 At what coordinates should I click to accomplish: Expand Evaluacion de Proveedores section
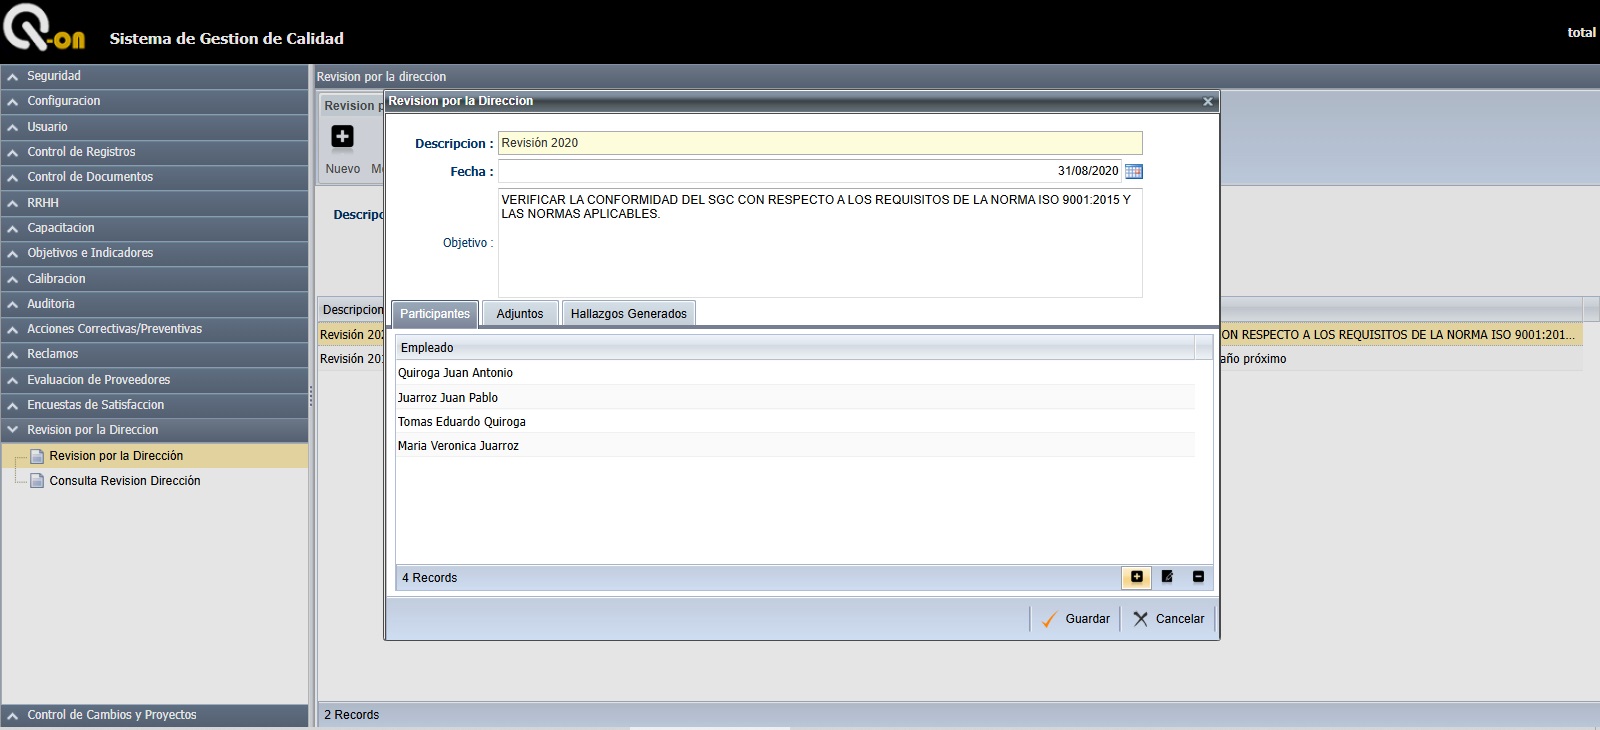click(155, 380)
